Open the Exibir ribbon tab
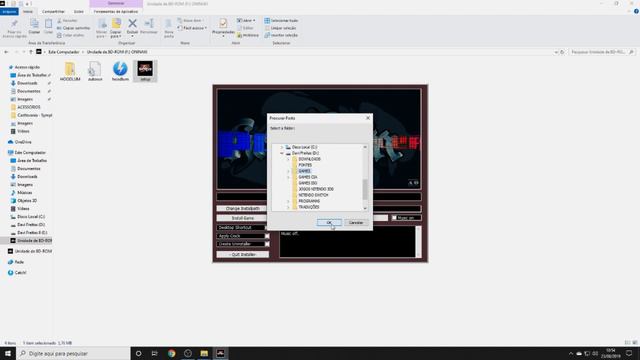This screenshot has width=640, height=360. 79,11
